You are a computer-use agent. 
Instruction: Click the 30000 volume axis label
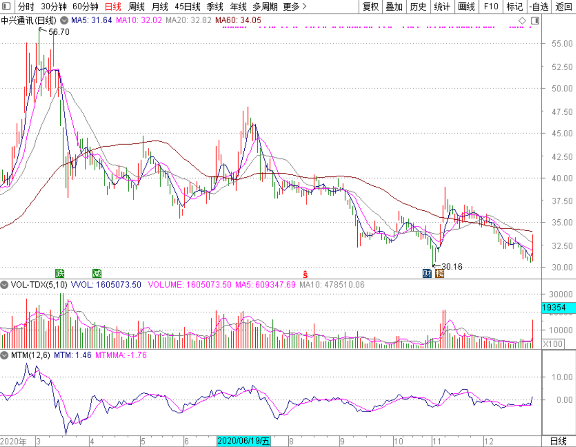pos(561,294)
